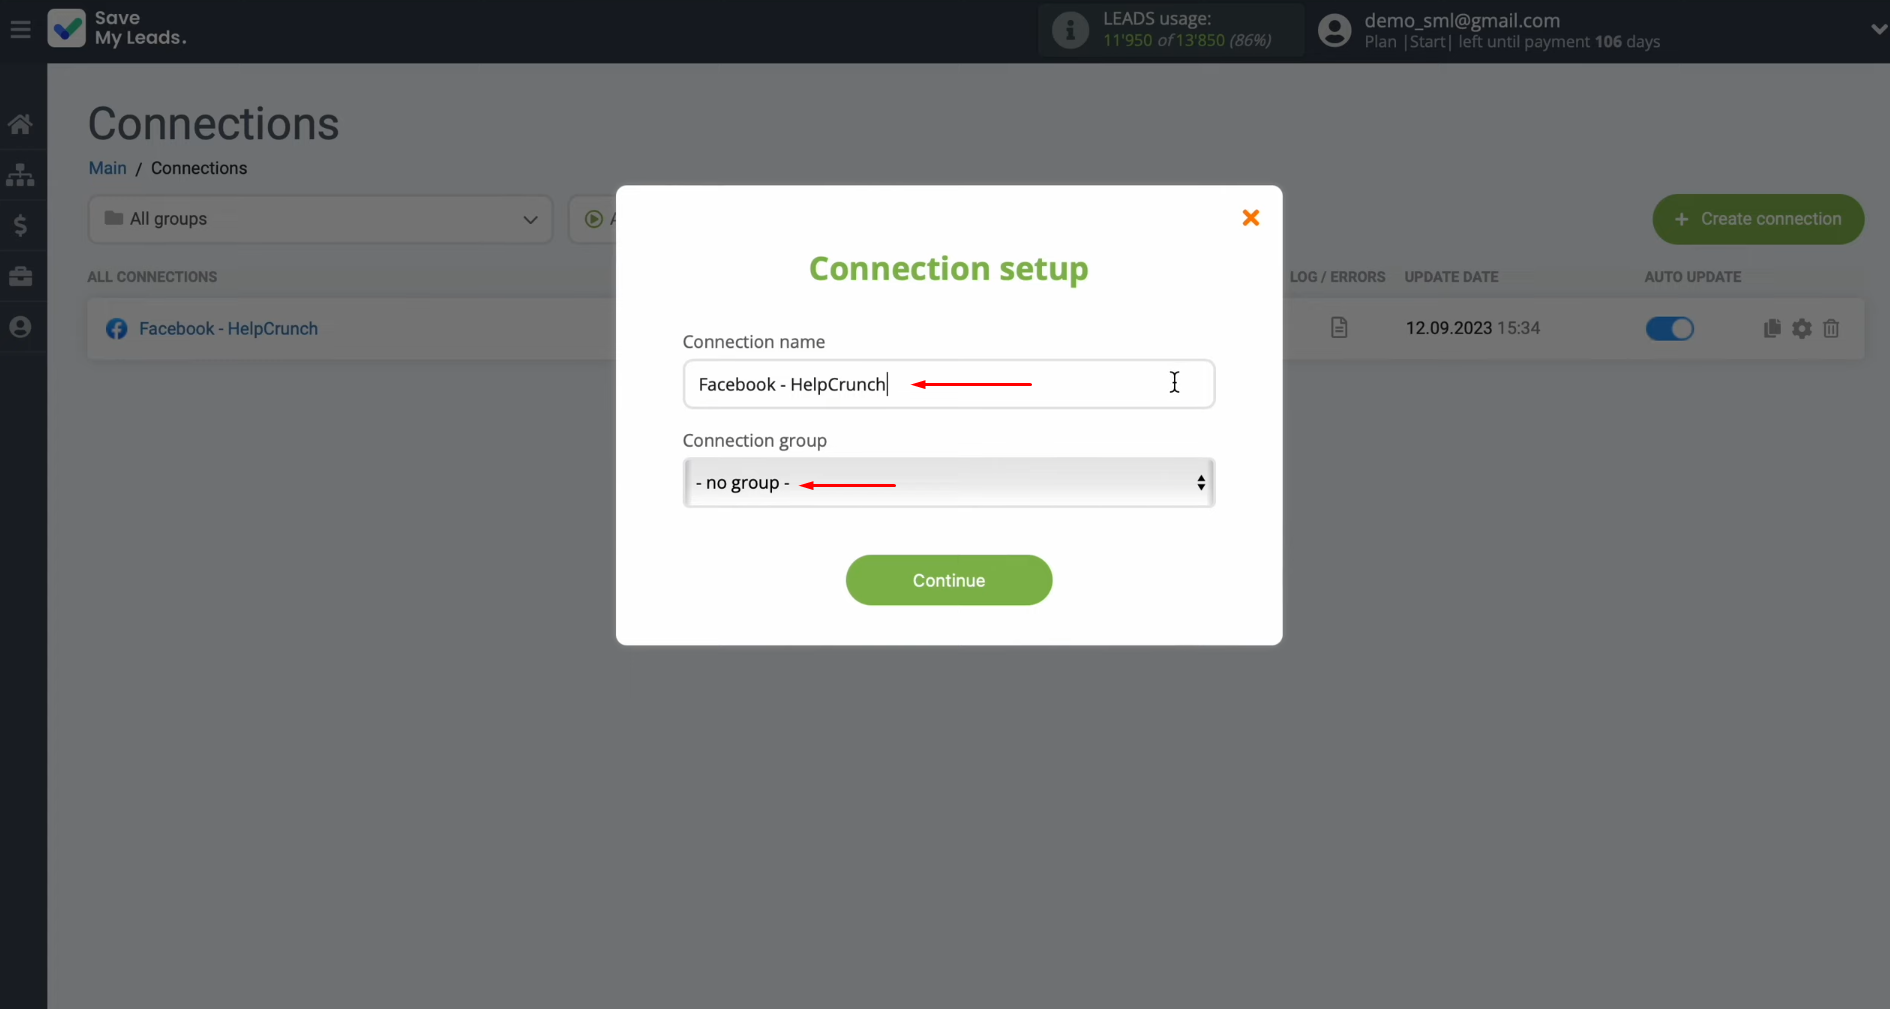Open the Connection group dropdown
This screenshot has height=1009, width=1890.
click(948, 483)
